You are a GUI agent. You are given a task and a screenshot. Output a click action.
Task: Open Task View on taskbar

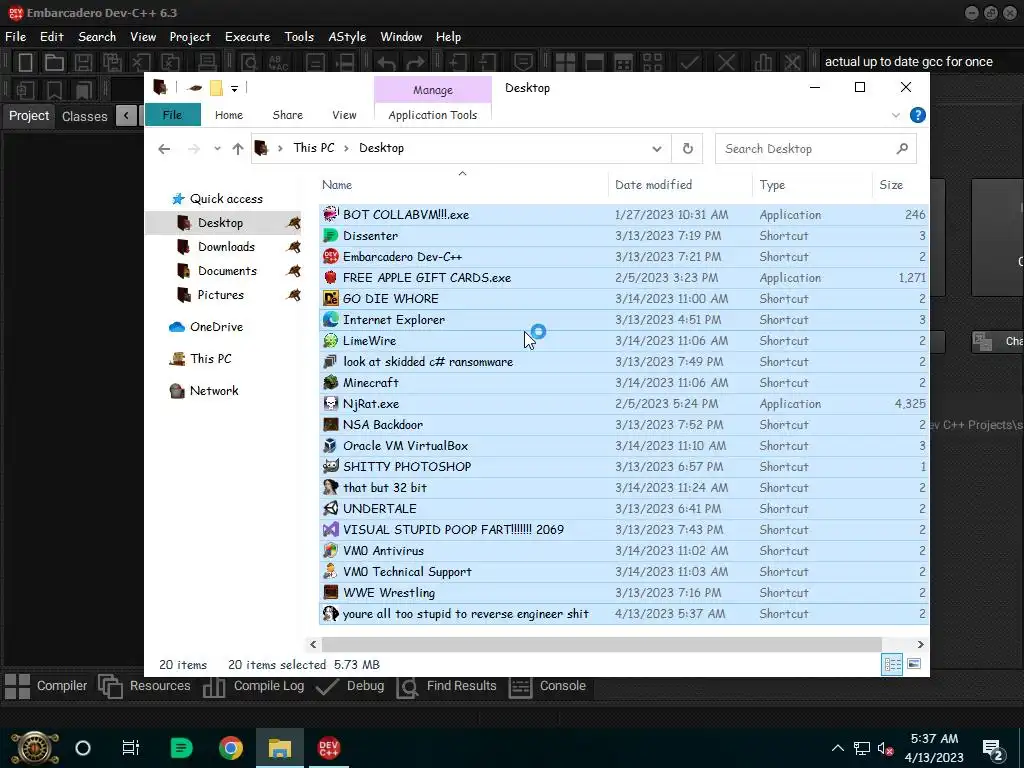[x=131, y=748]
